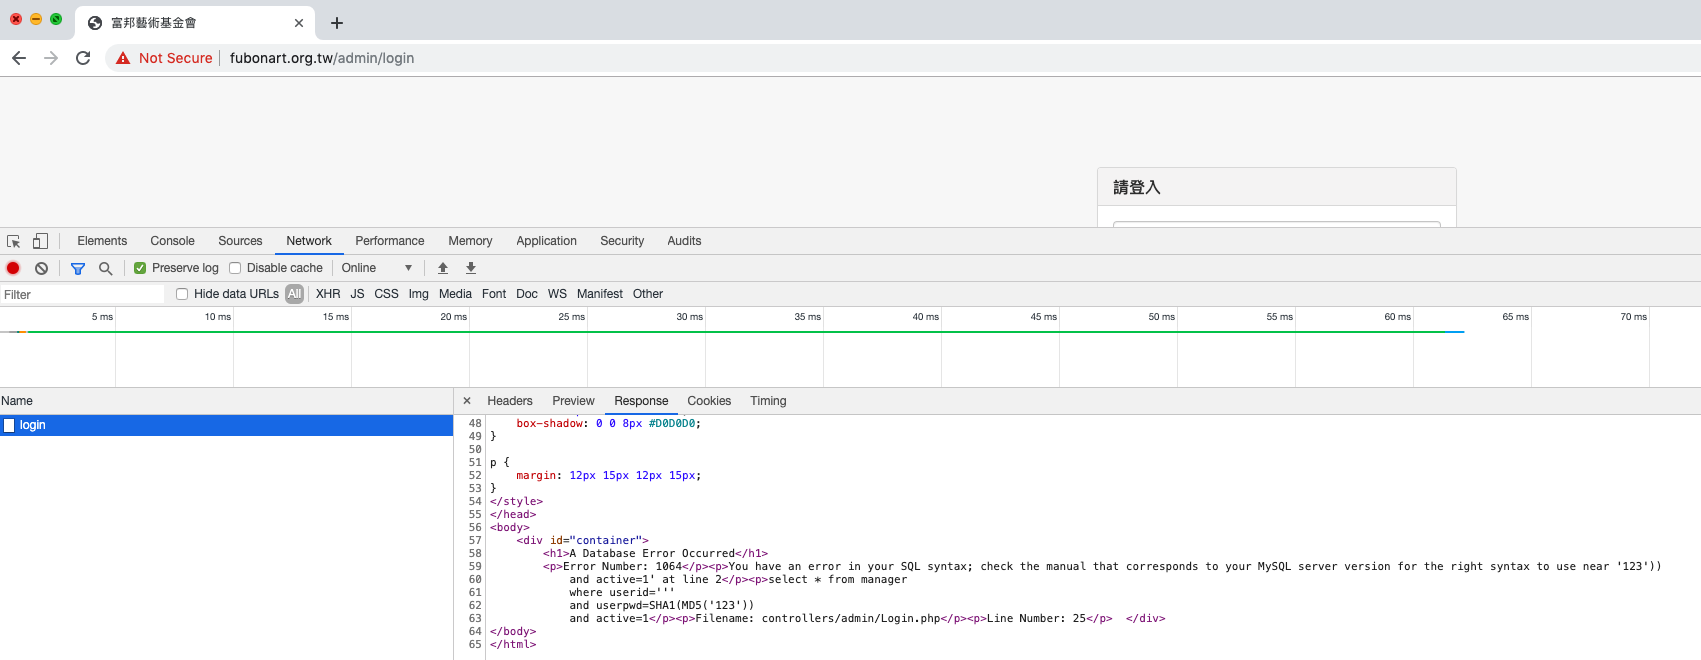Screen dimensions: 1701x660
Task: Toggle the device toolbar icon
Action: tap(40, 241)
